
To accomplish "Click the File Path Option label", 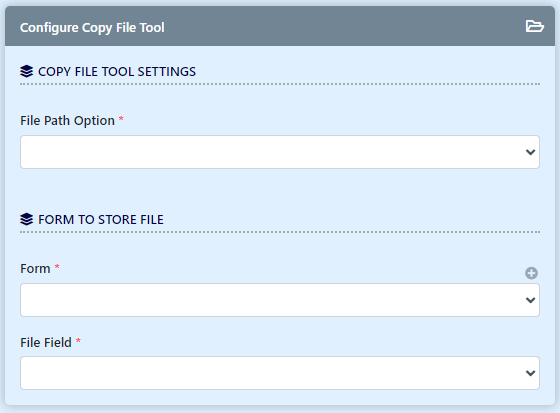I will tap(67, 121).
